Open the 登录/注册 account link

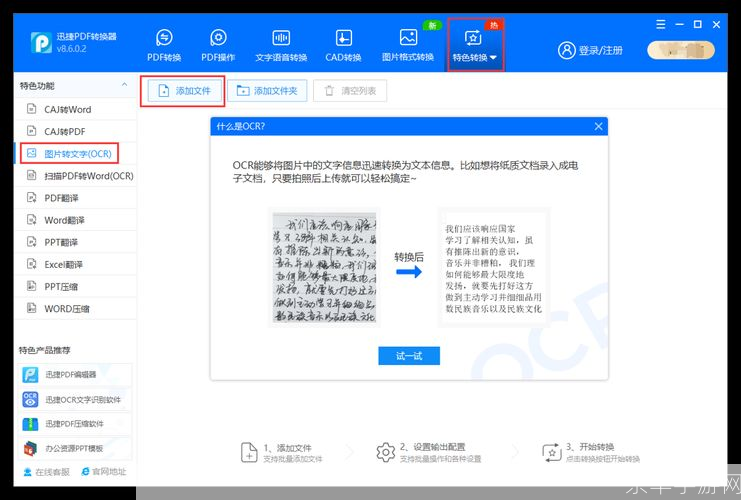coord(591,50)
